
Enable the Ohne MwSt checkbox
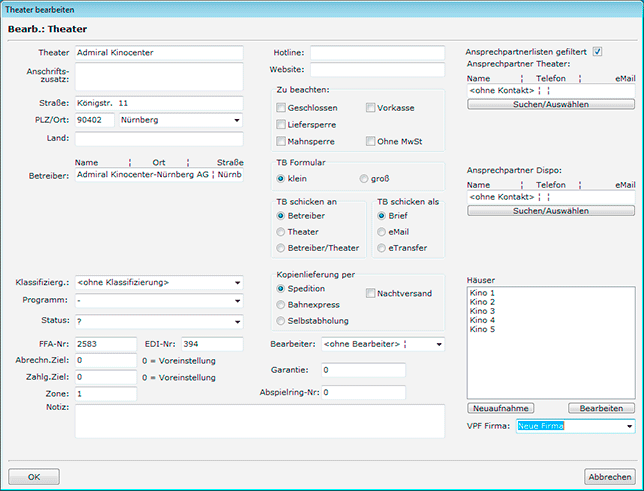click(x=370, y=141)
